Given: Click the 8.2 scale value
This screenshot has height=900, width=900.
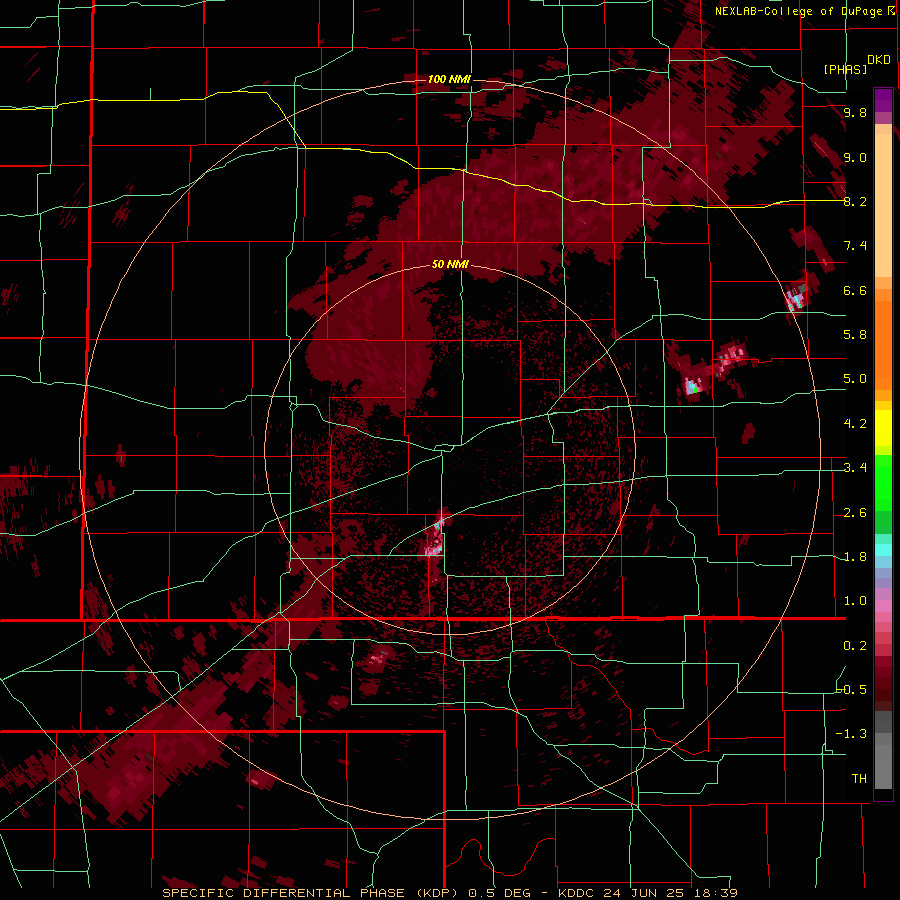Looking at the screenshot, I should tap(855, 201).
